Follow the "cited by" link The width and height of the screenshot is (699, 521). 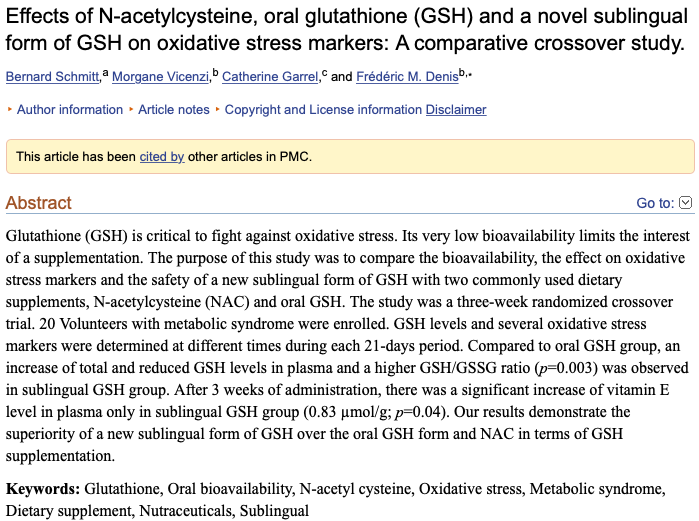pyautogui.click(x=162, y=157)
